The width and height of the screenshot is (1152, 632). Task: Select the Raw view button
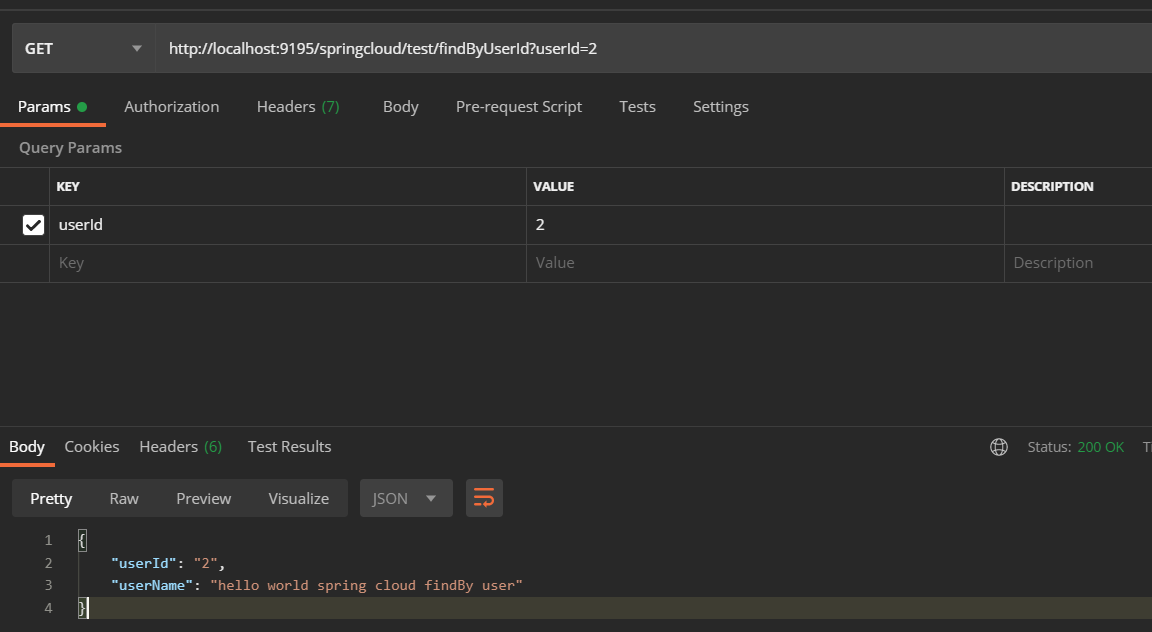coord(124,499)
